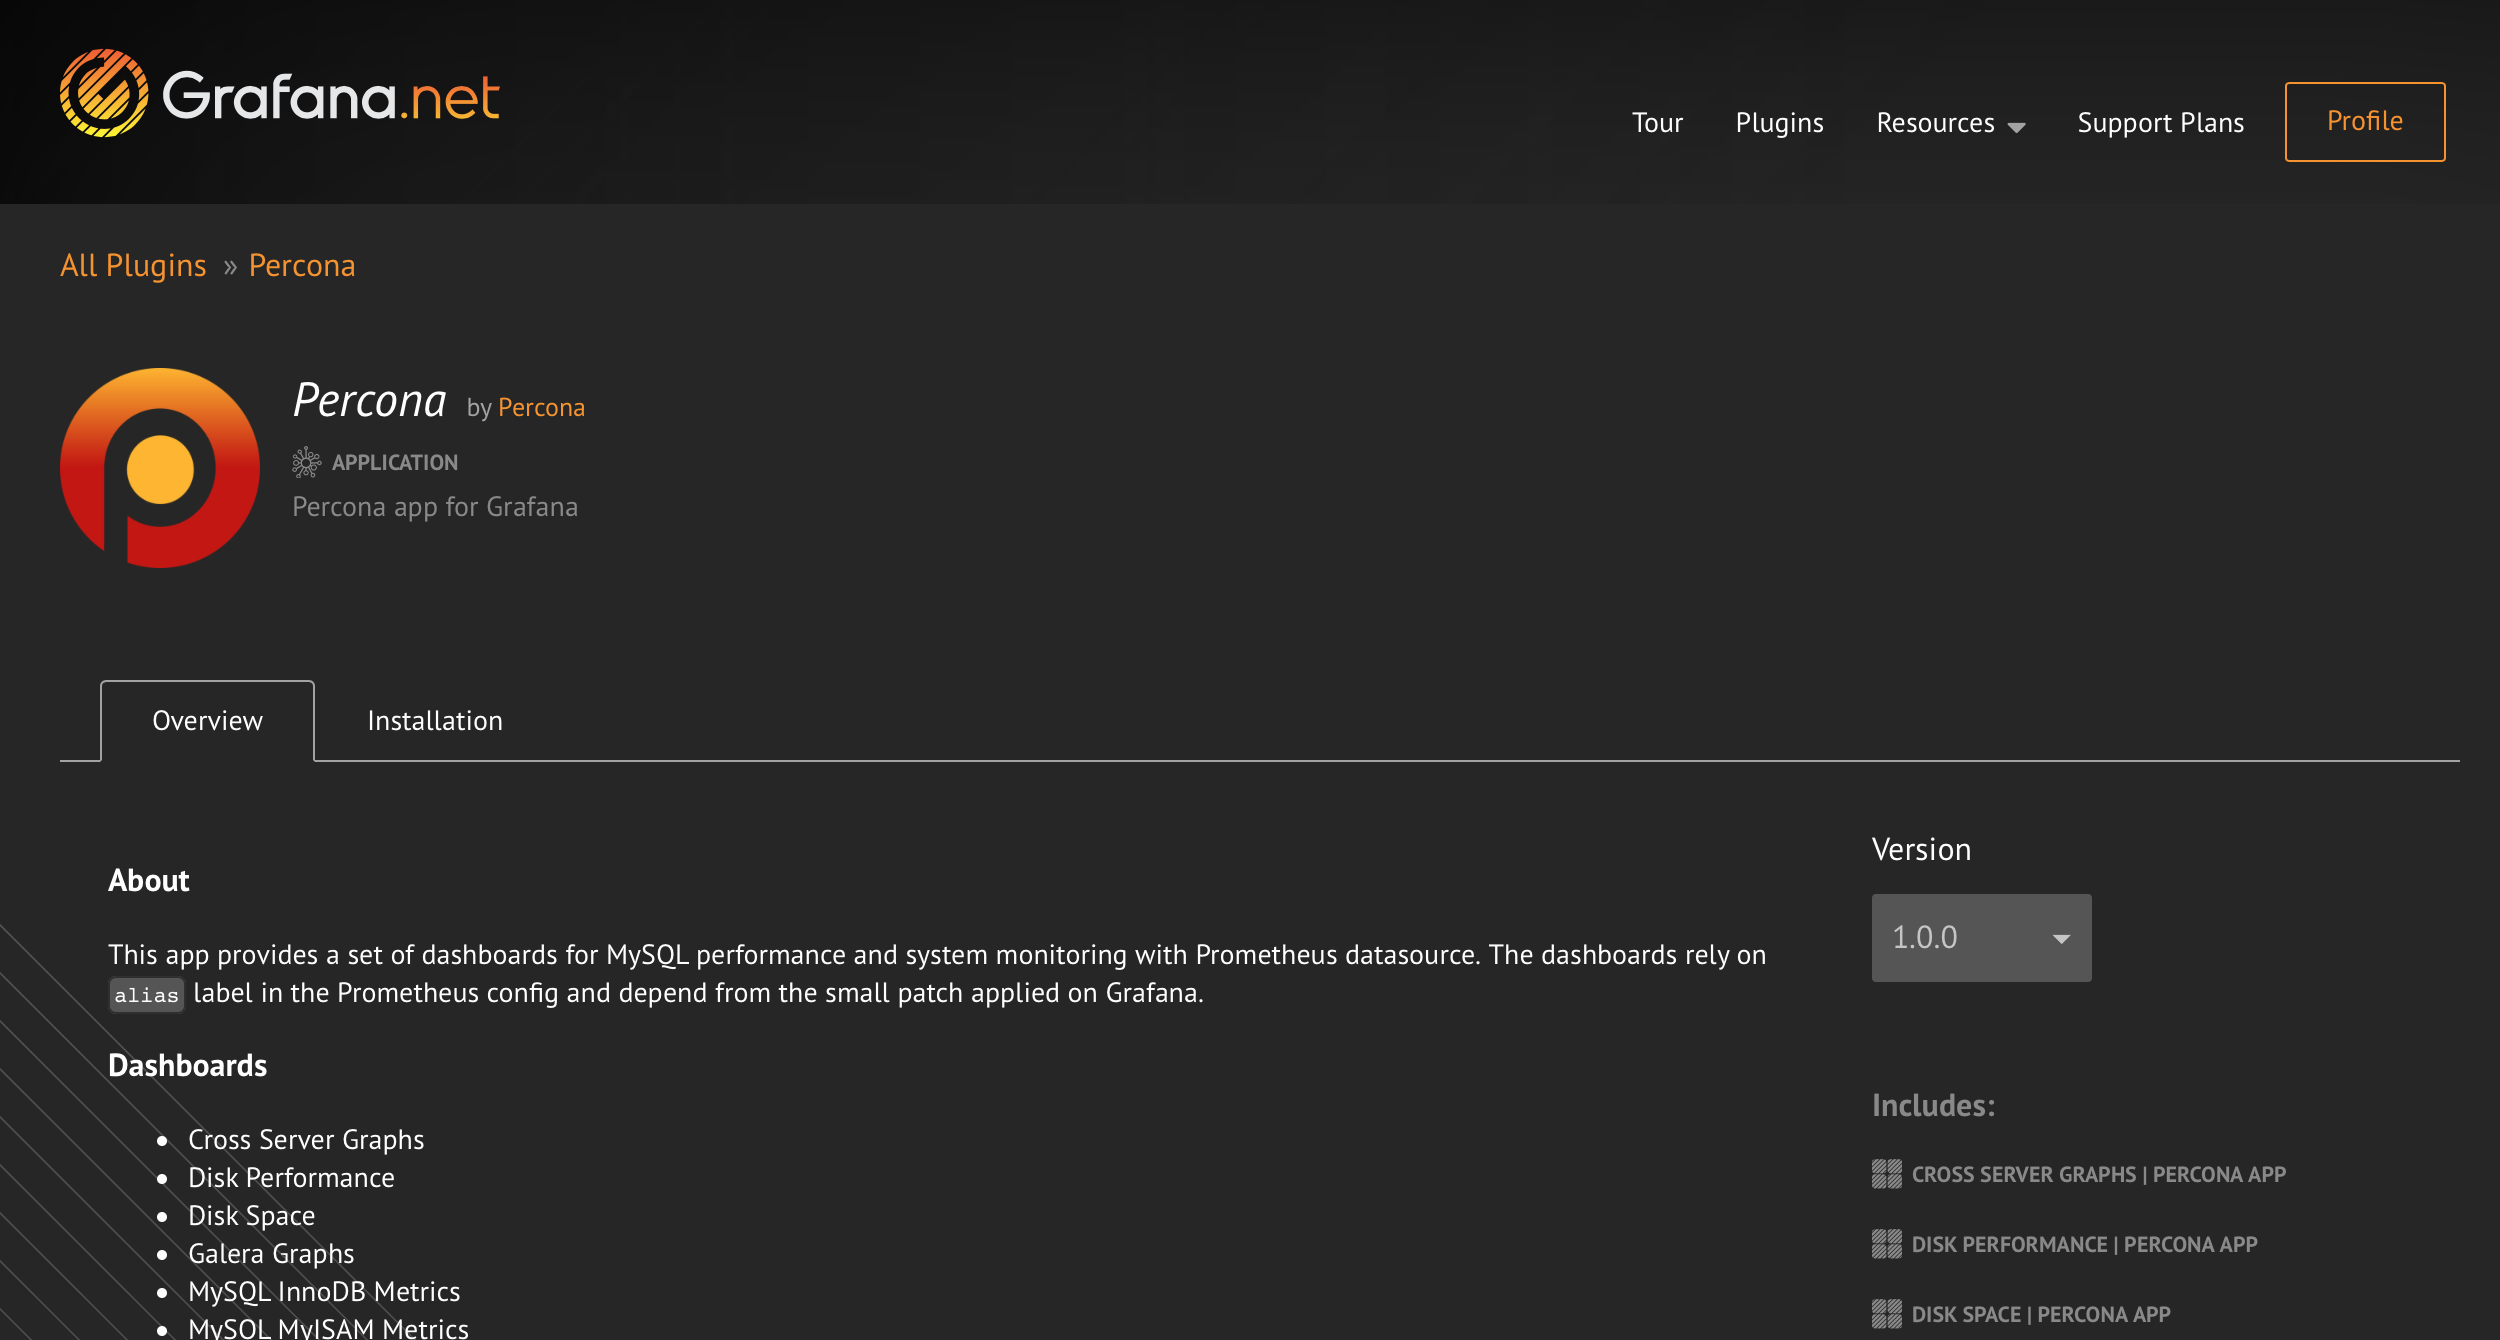Click the version dropdown arrow
The image size is (2500, 1340).
point(2061,938)
